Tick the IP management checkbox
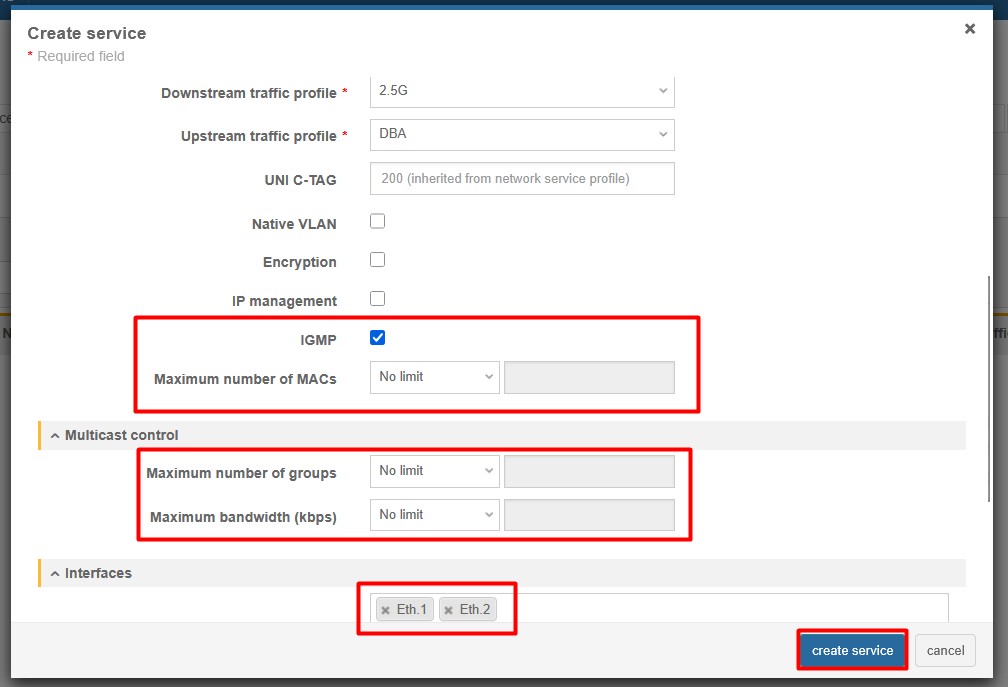The width and height of the screenshot is (1008, 687). (x=377, y=299)
